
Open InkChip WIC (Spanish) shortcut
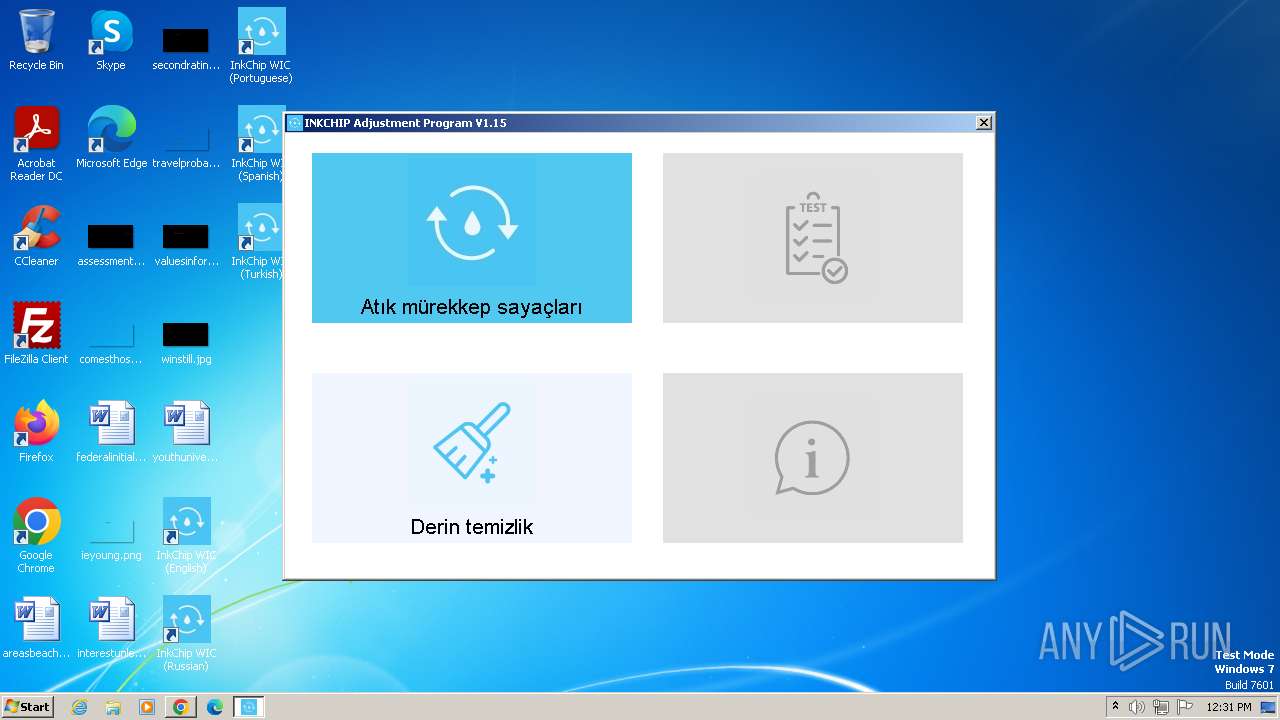[x=260, y=144]
